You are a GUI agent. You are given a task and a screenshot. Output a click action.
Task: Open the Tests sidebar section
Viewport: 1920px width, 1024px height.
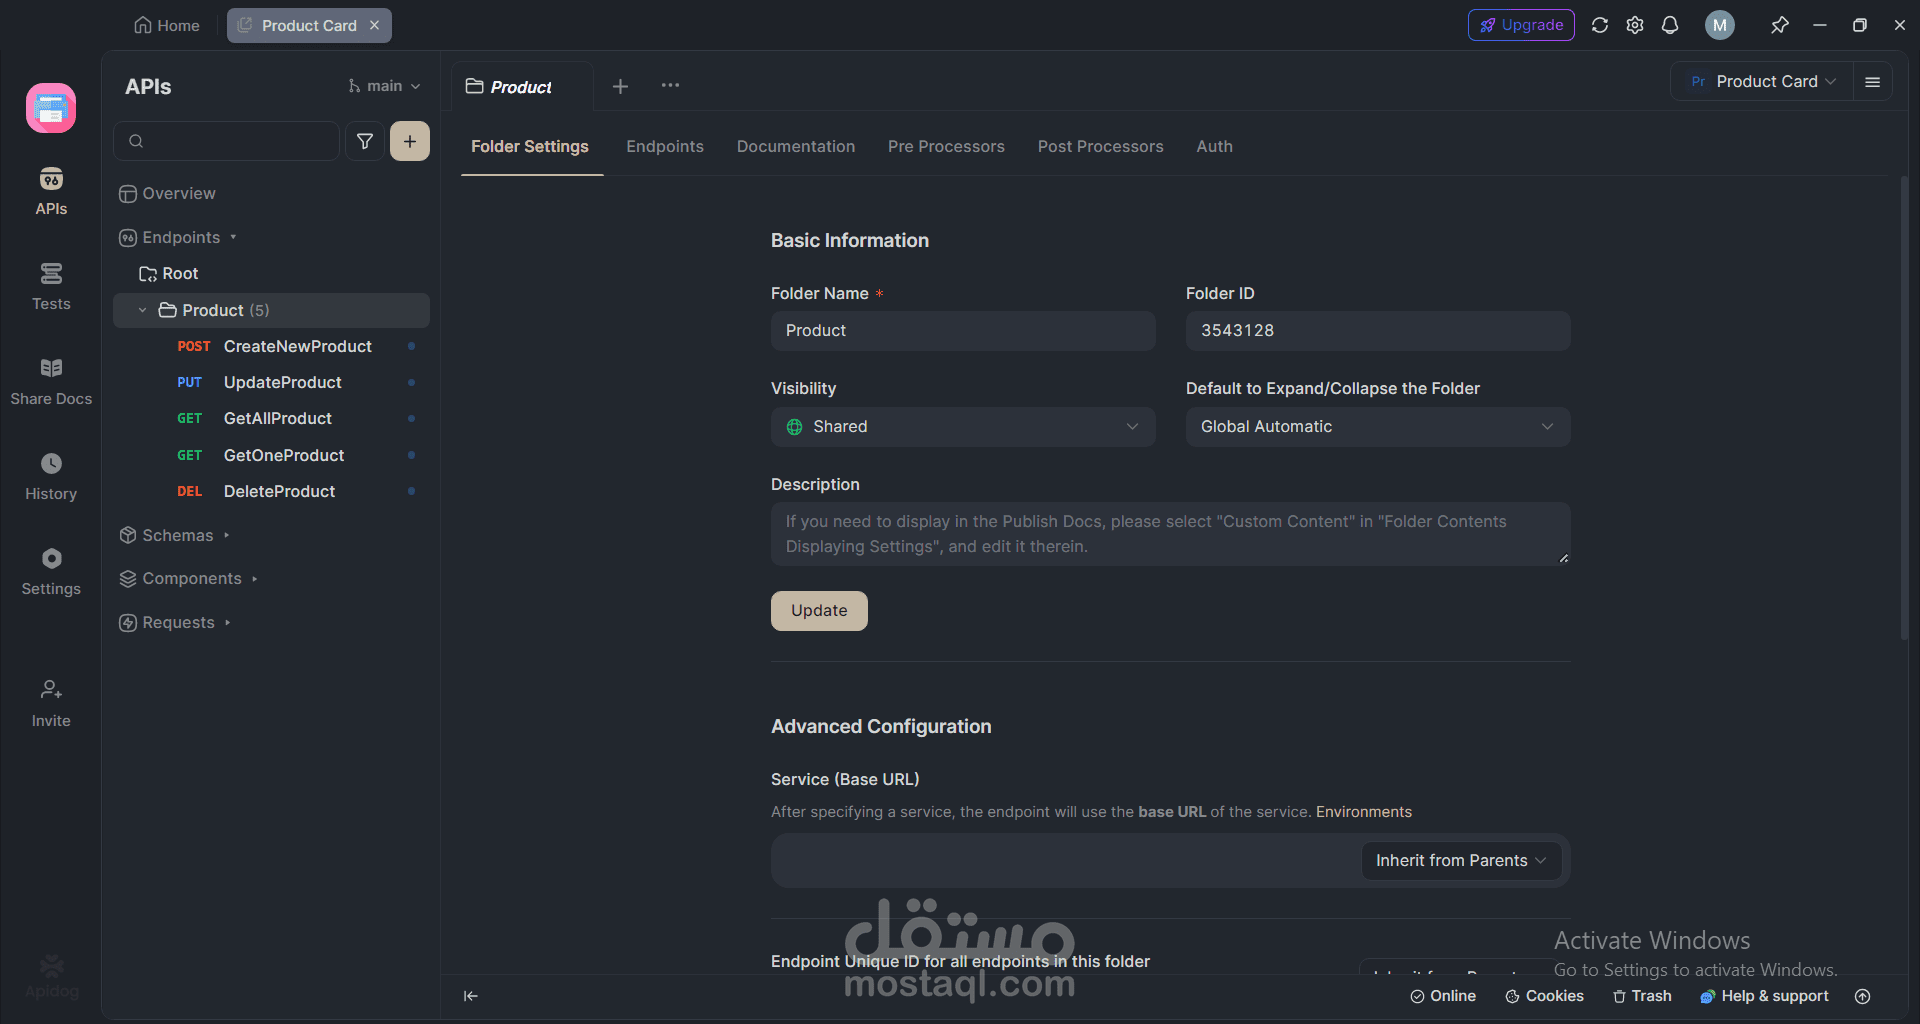click(x=51, y=286)
